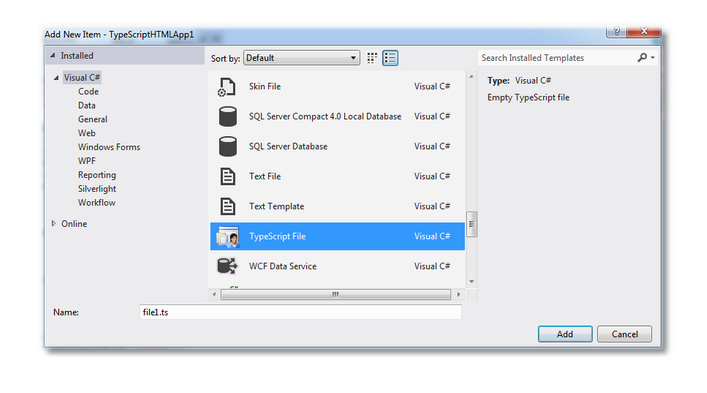Viewport: 707px width, 393px height.
Task: Select the WCF Data Service label
Action: point(283,266)
